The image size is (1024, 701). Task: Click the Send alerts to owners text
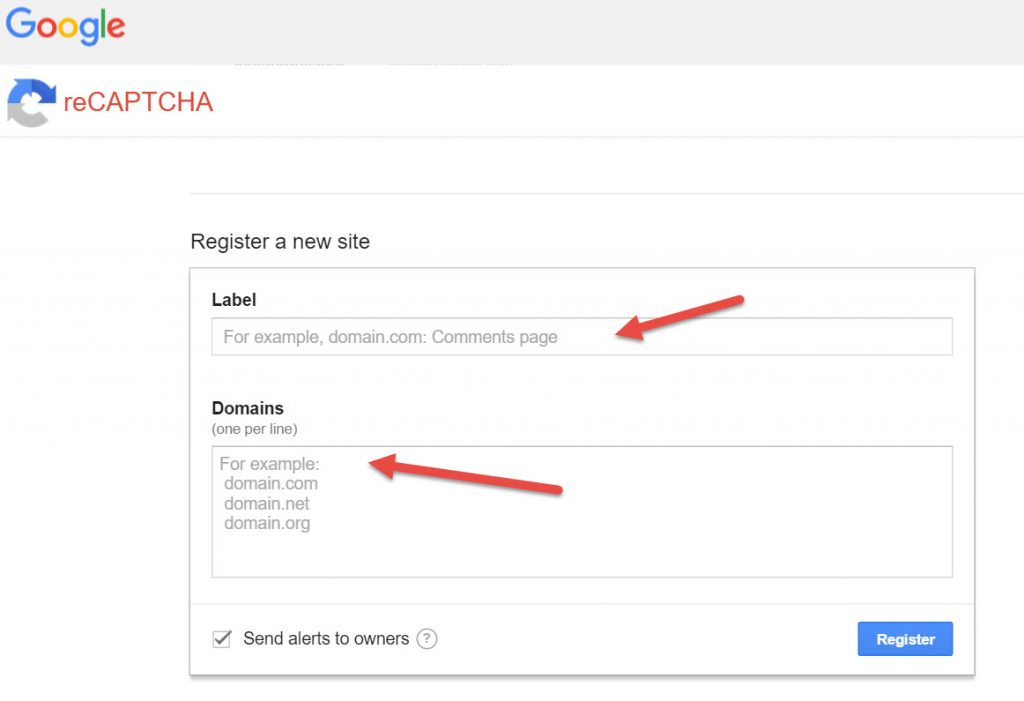(326, 638)
